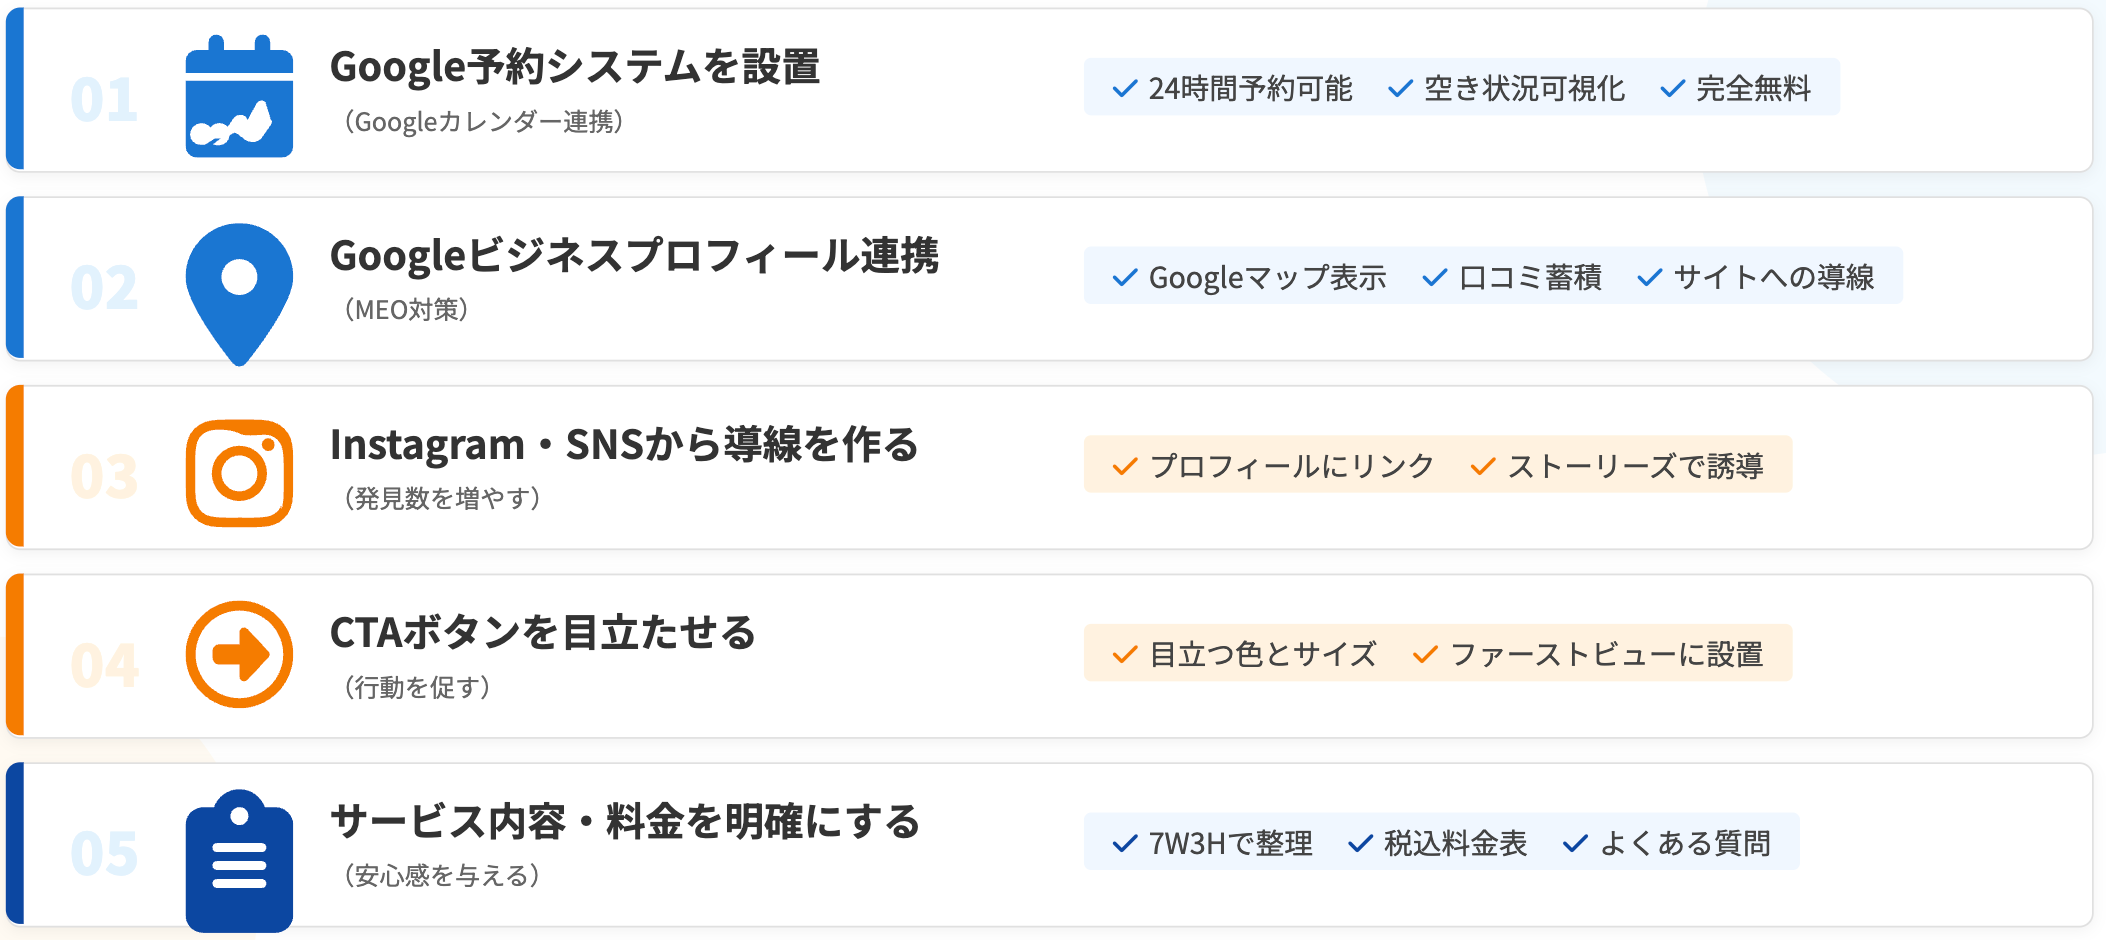
Task: Click the checkmark next to 口コミ蓄積
Action: pyautogui.click(x=1435, y=278)
